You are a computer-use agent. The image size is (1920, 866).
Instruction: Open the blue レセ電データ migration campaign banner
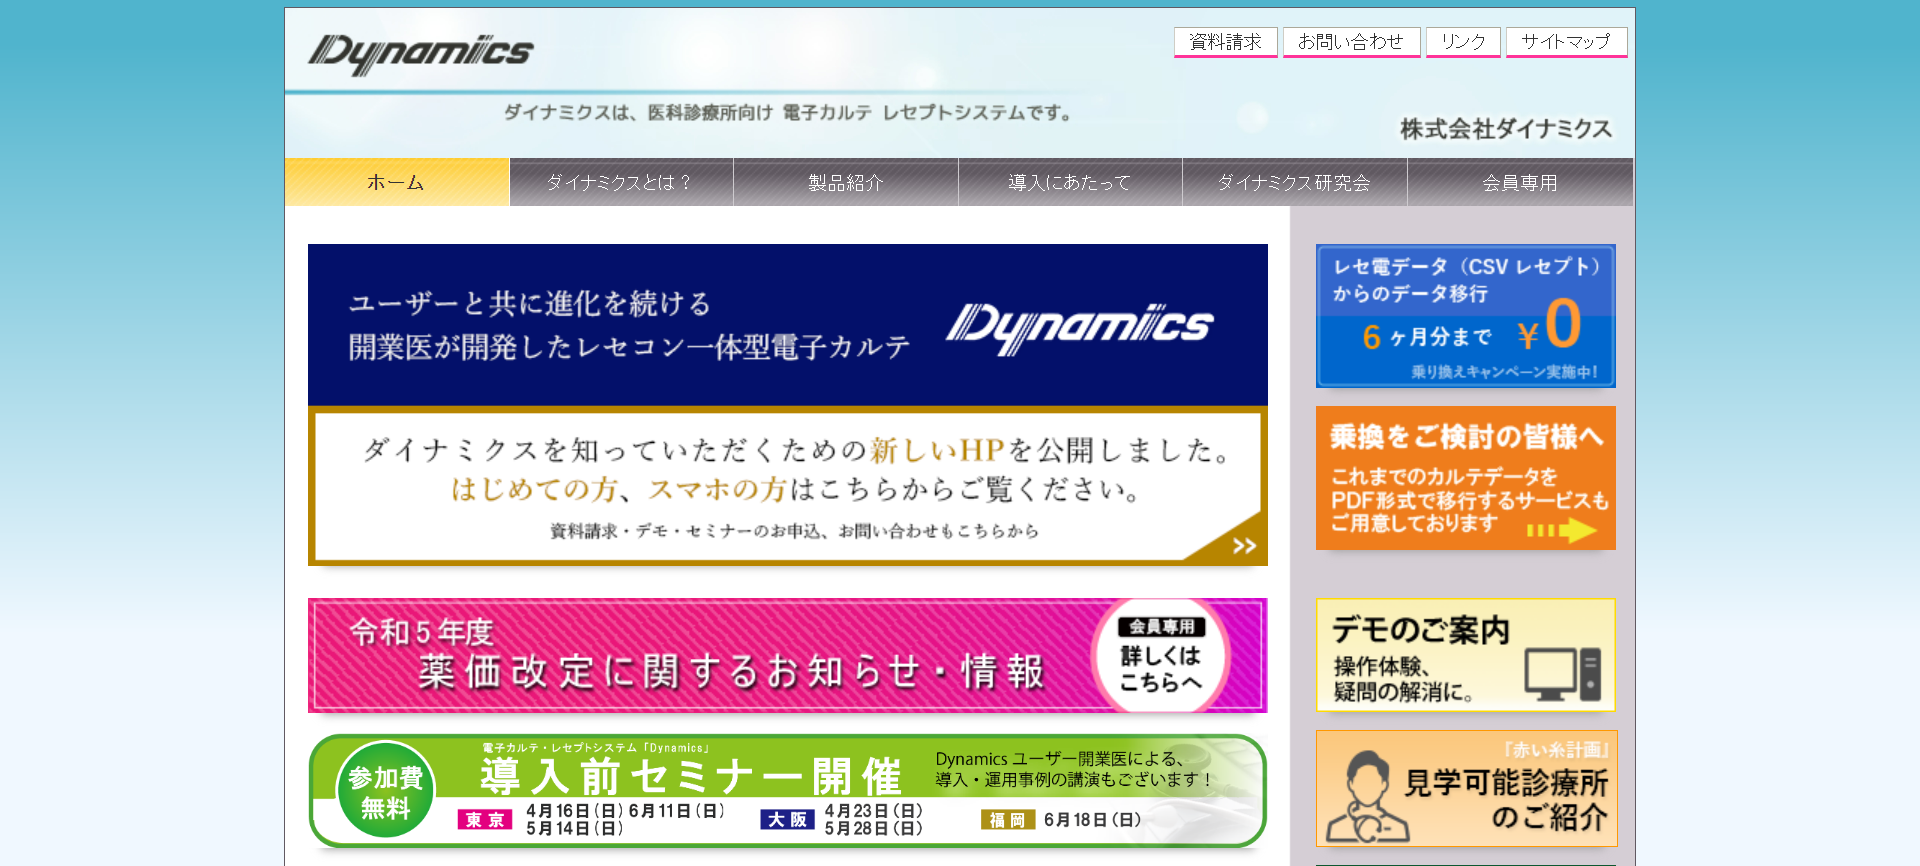point(1465,316)
